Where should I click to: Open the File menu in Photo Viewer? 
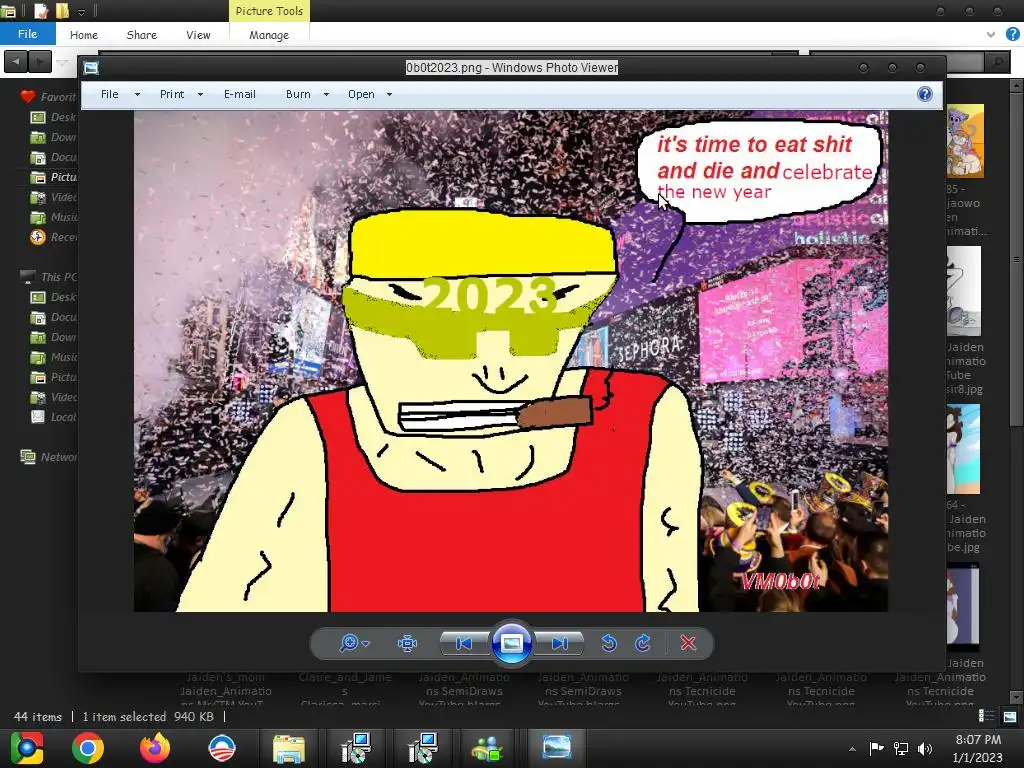[x=120, y=94]
